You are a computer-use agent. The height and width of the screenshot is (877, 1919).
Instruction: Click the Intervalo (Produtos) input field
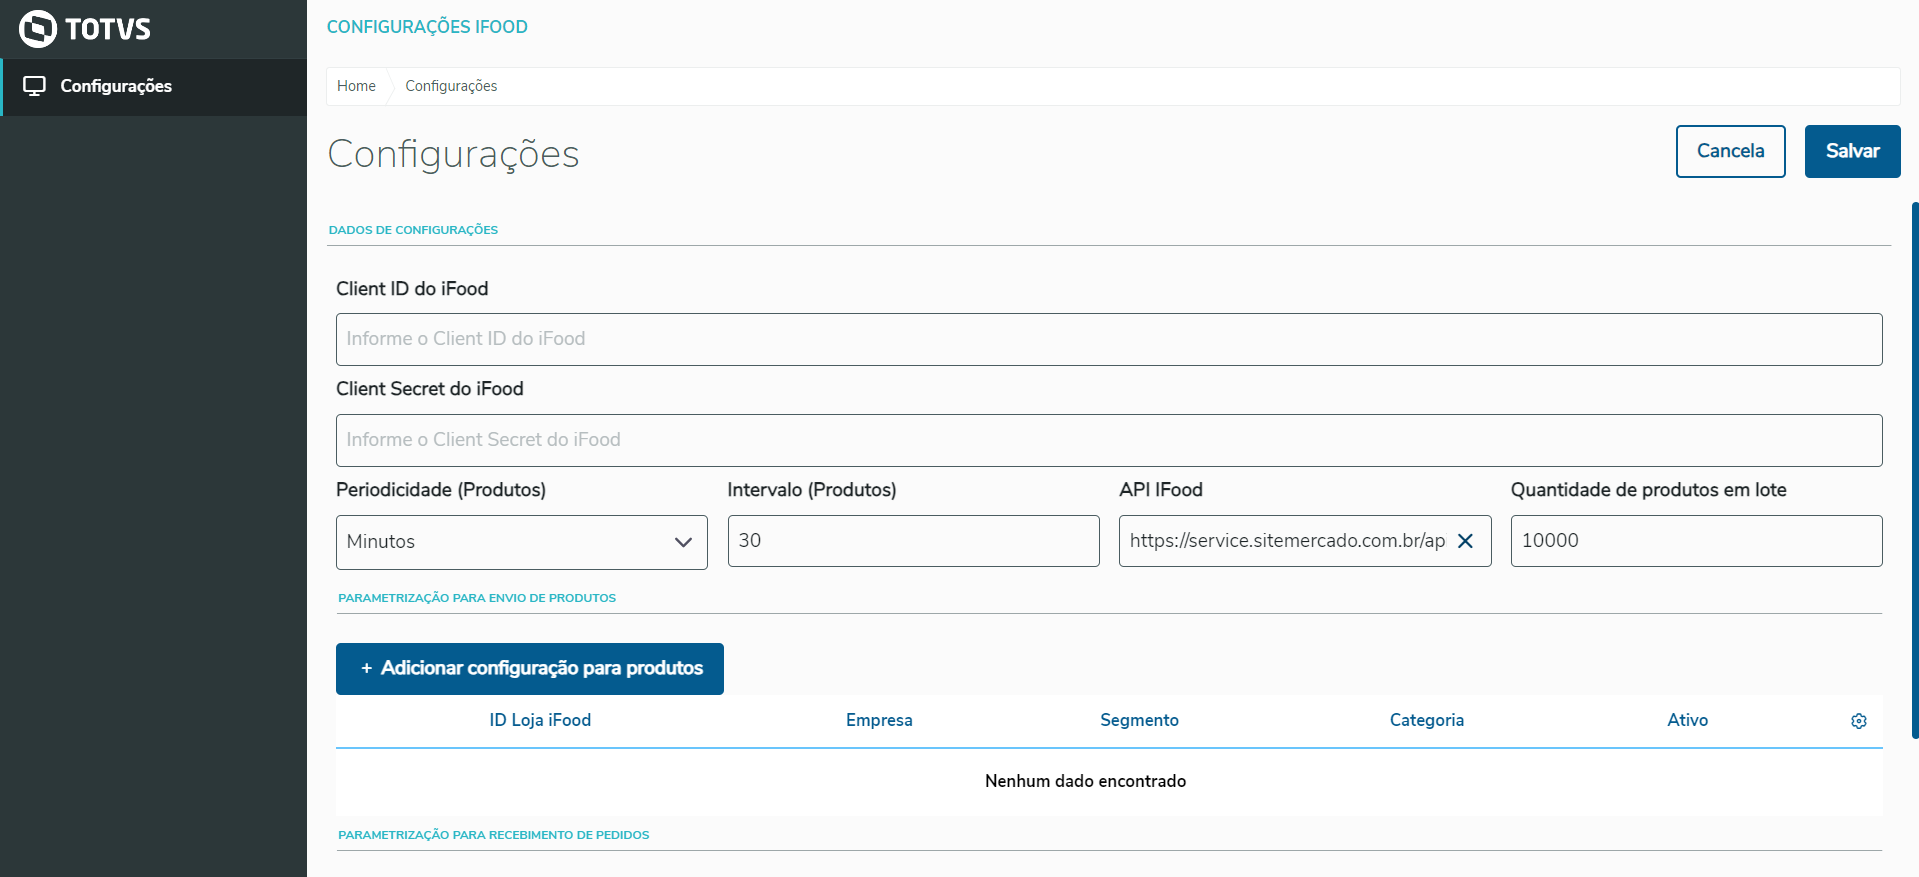pos(912,541)
